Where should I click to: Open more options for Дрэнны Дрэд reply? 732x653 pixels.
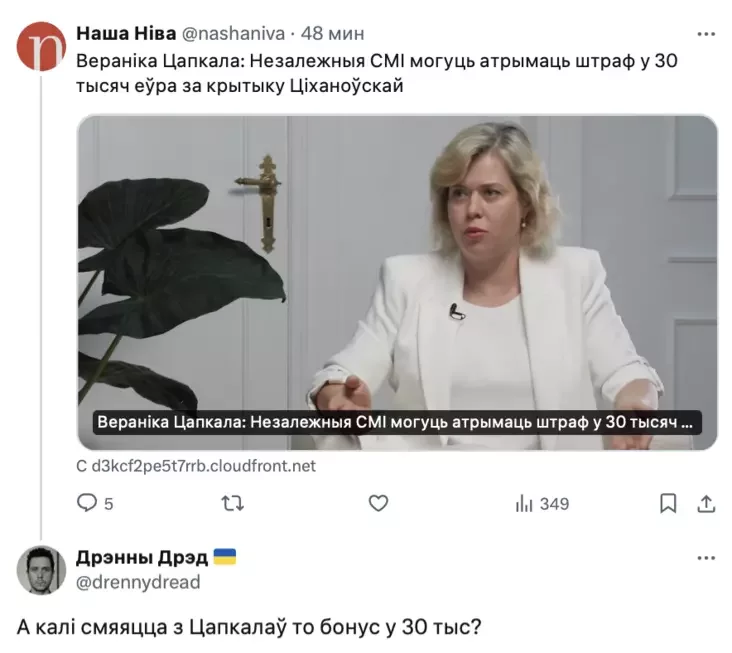point(706,558)
